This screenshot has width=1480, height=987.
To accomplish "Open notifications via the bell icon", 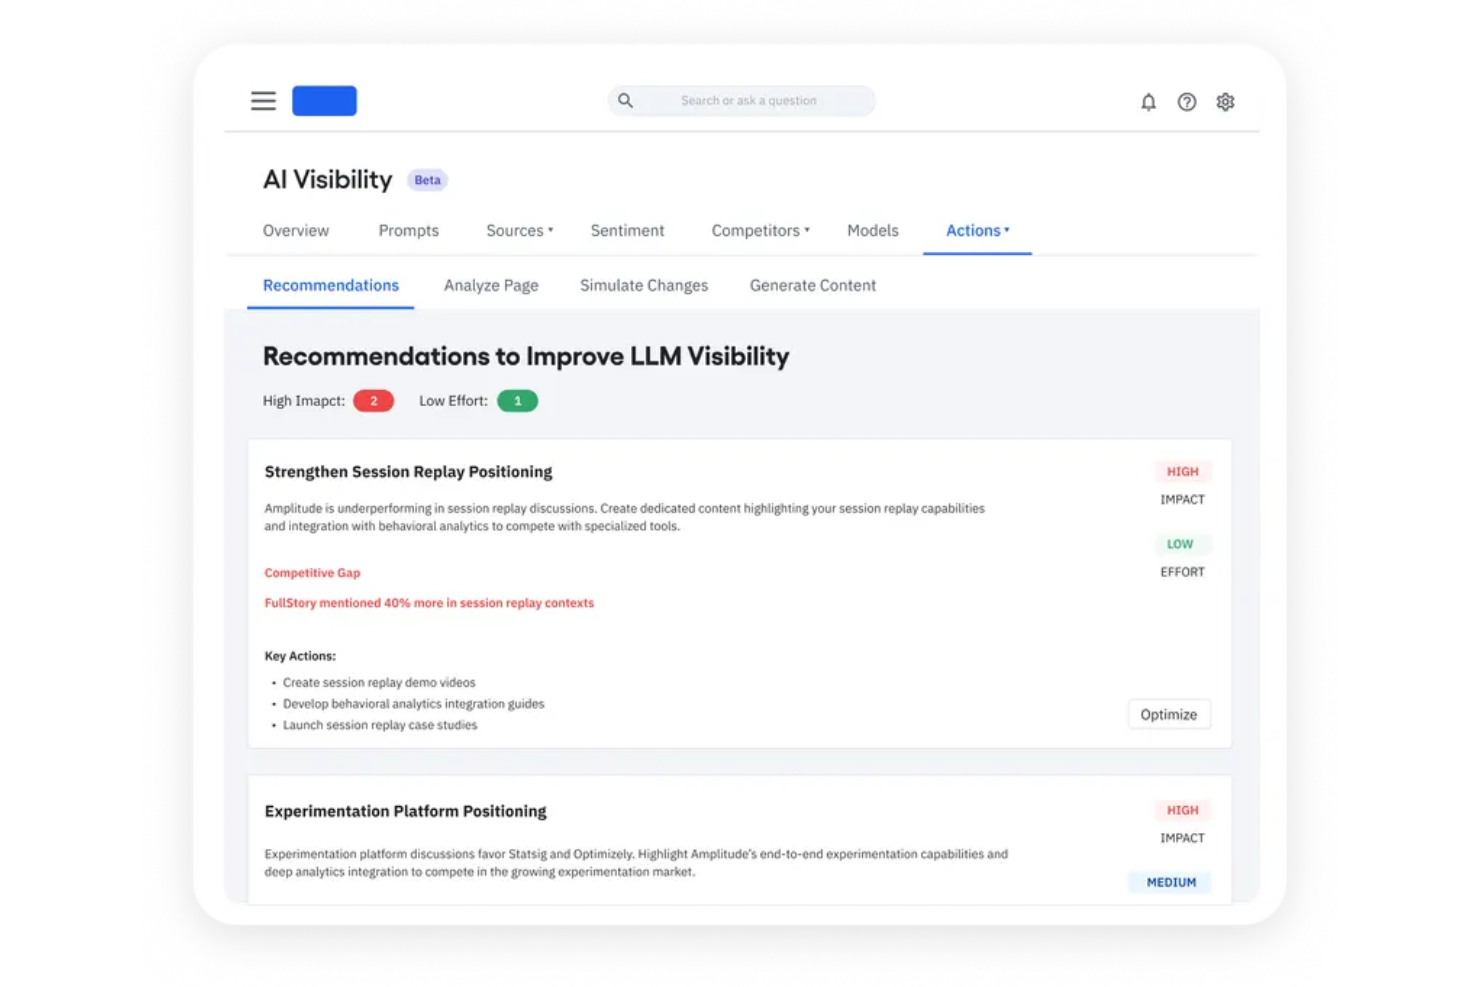I will click(1147, 101).
